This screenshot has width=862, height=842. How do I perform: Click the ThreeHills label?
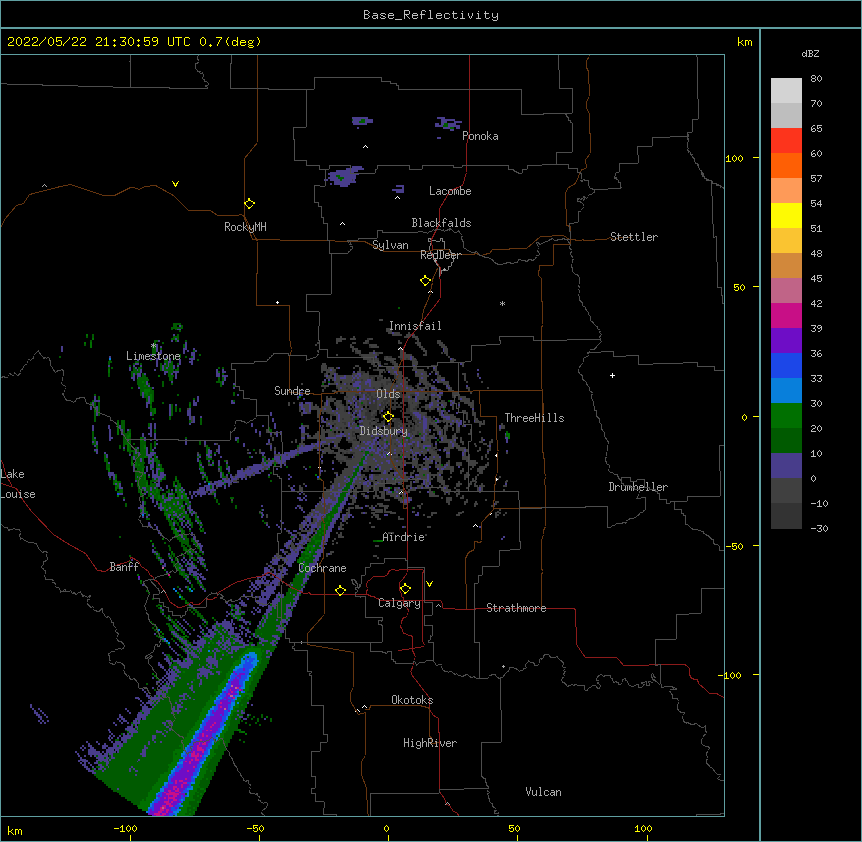point(534,418)
